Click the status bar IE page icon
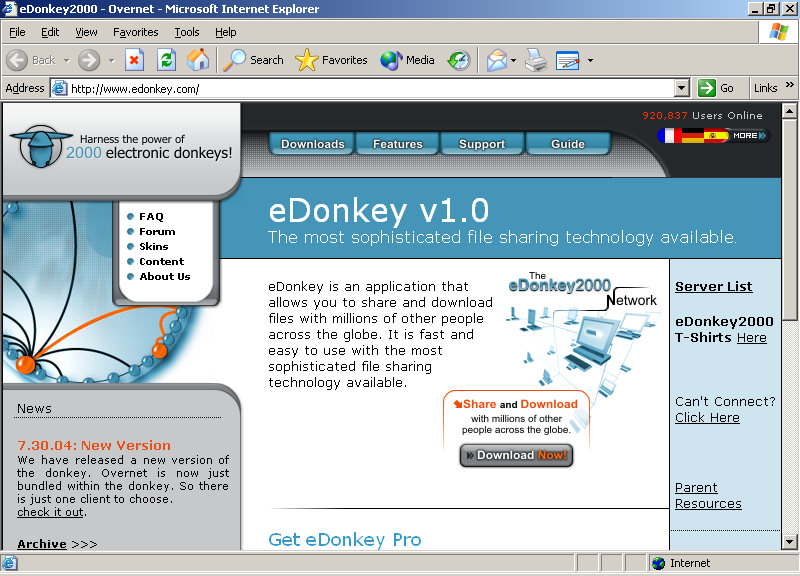Screen dimensions: 800x576 (x=9, y=563)
